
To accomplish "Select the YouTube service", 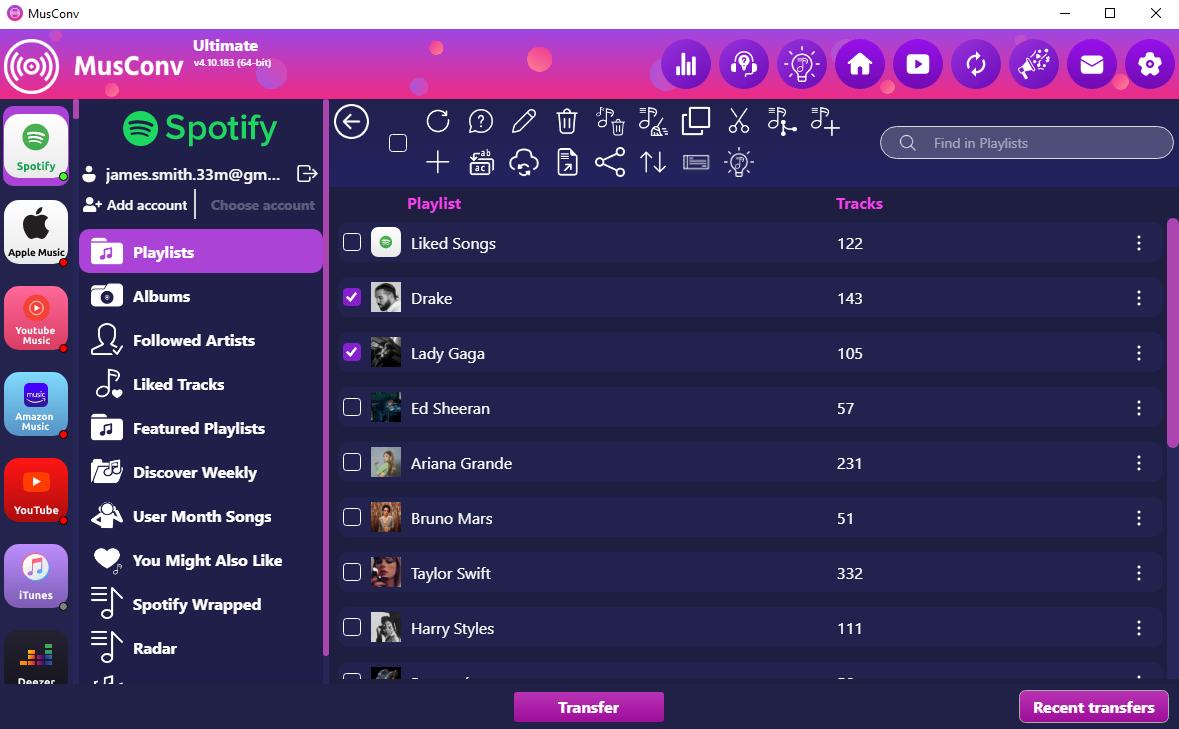I will tap(36, 490).
